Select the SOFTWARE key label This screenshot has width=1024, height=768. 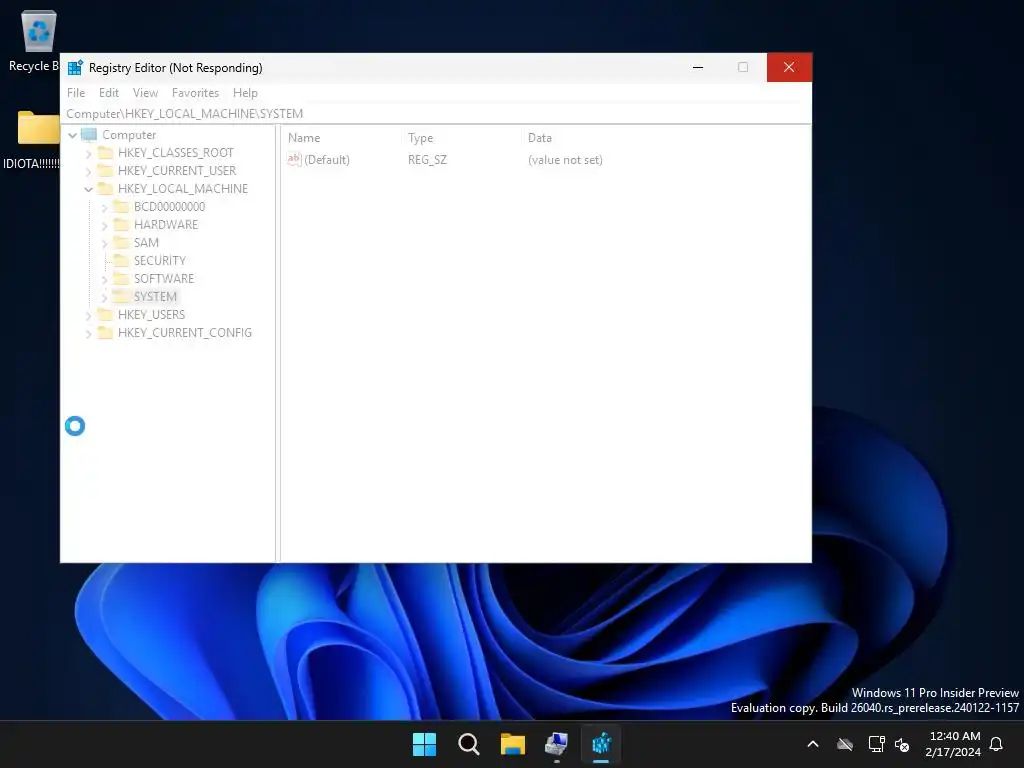[x=164, y=278]
